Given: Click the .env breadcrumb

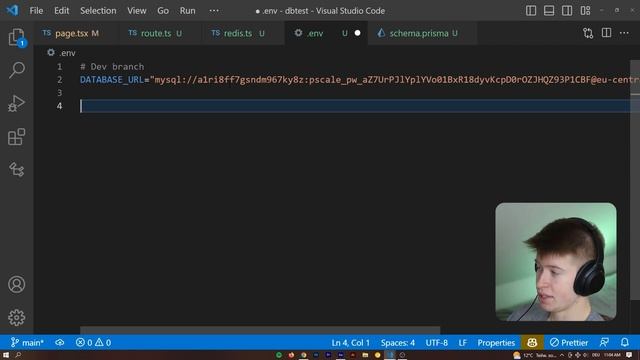Looking at the screenshot, I should click(x=62, y=53).
